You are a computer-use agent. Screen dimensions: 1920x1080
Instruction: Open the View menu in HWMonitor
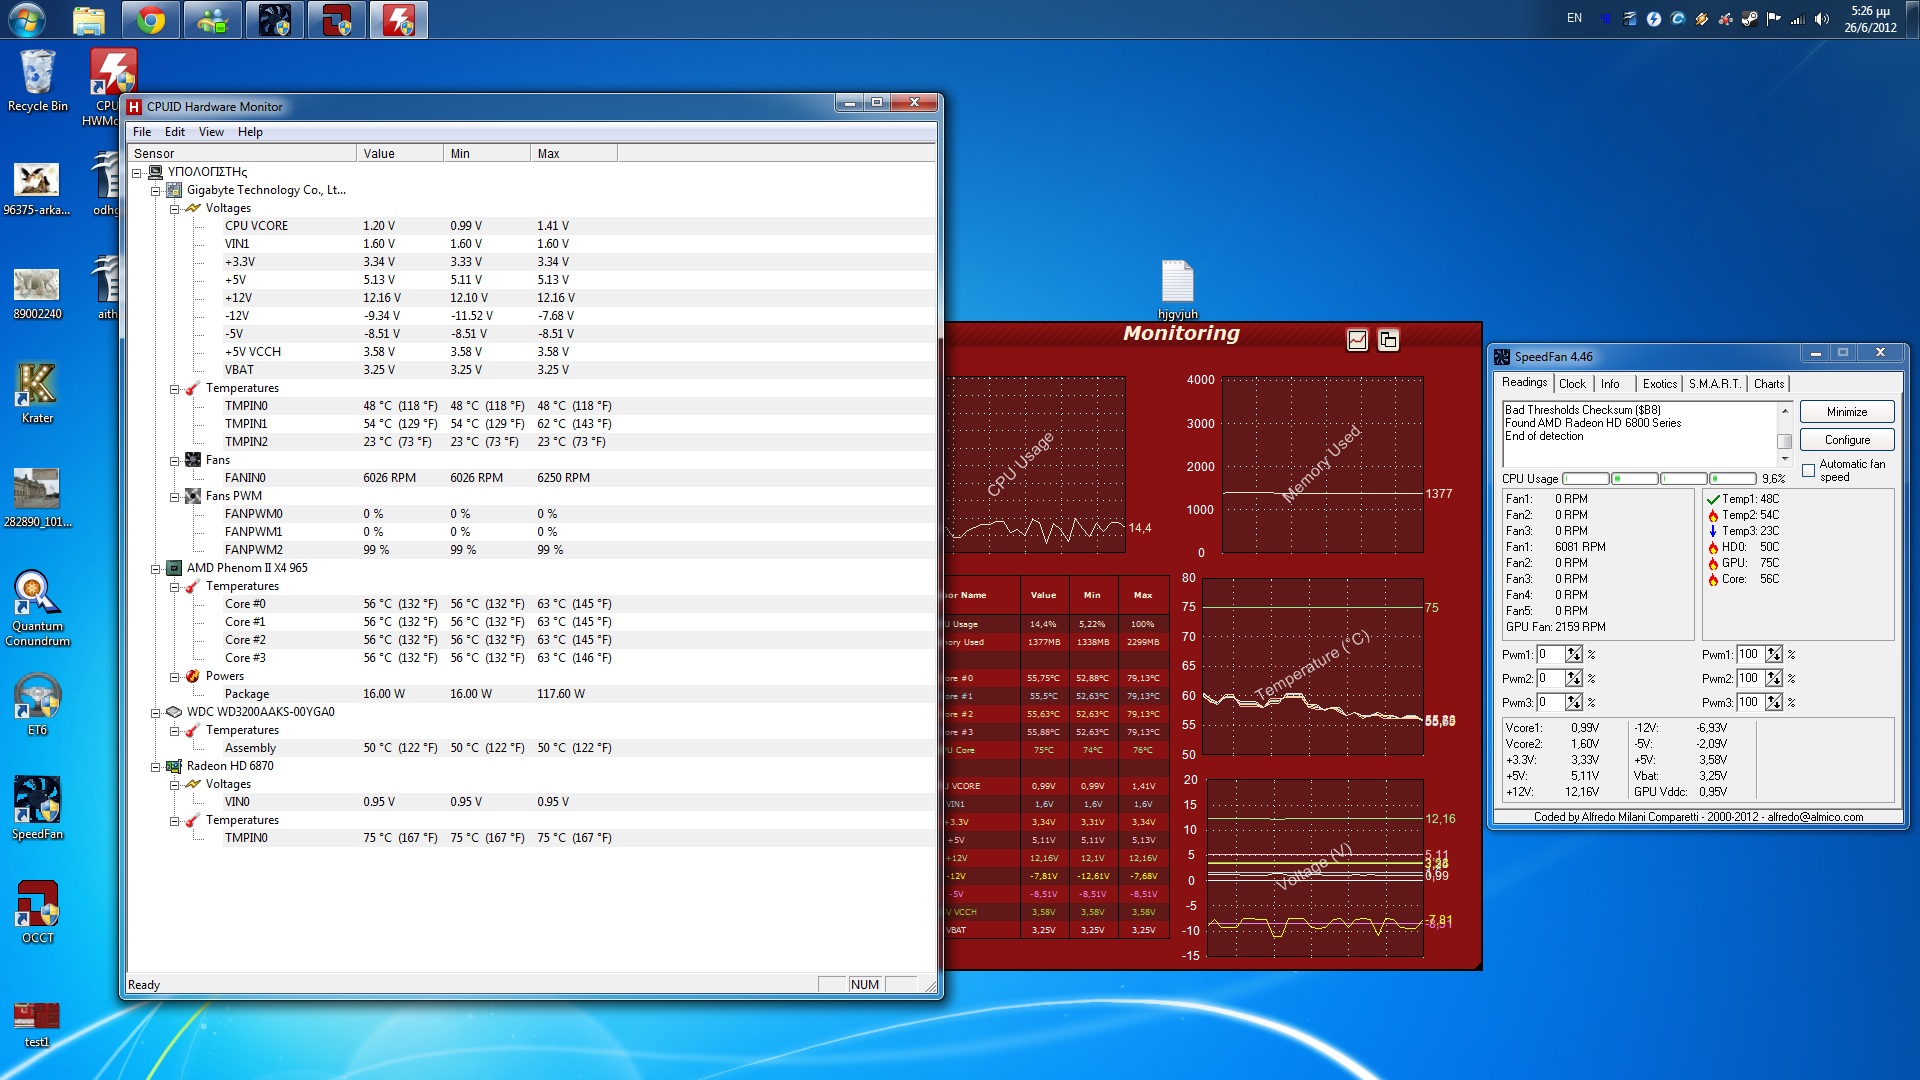point(211,132)
